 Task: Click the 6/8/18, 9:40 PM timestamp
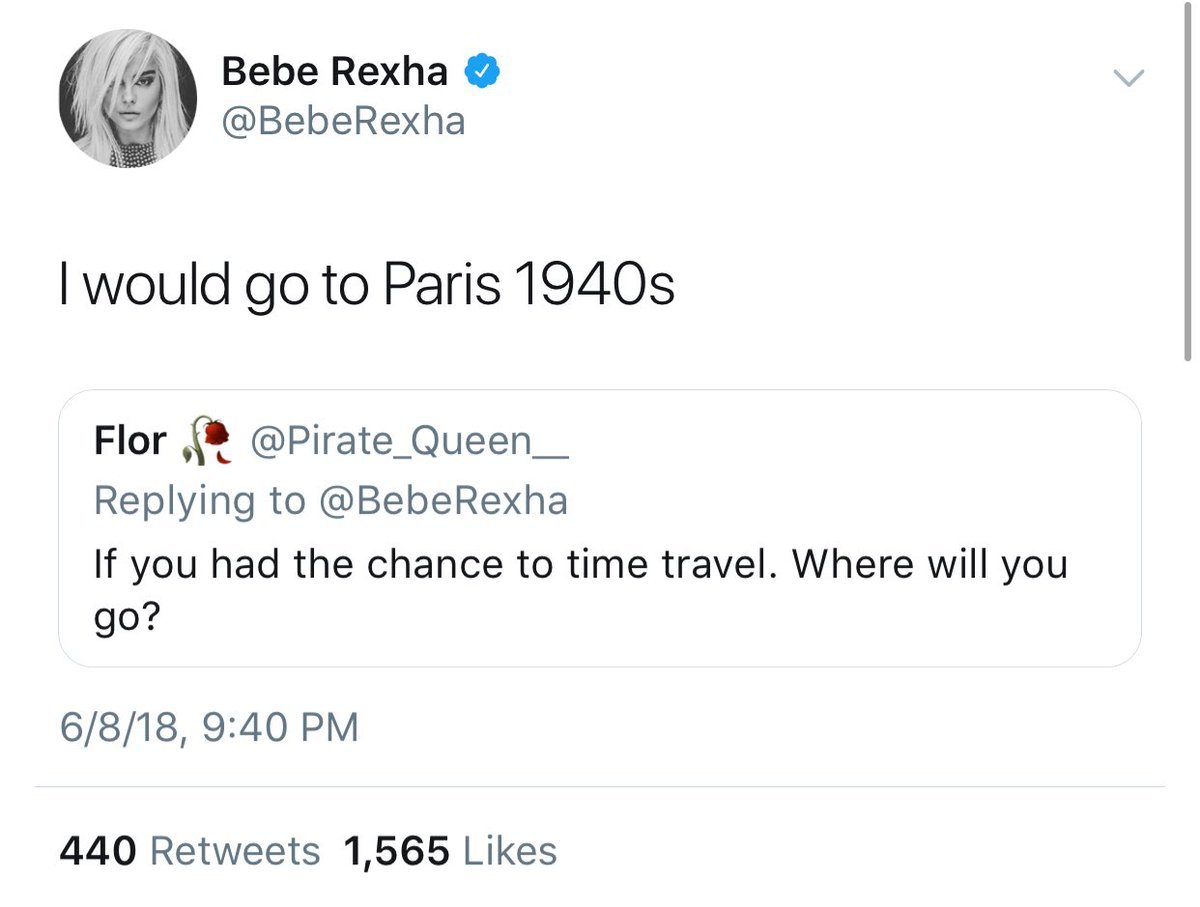(x=208, y=727)
